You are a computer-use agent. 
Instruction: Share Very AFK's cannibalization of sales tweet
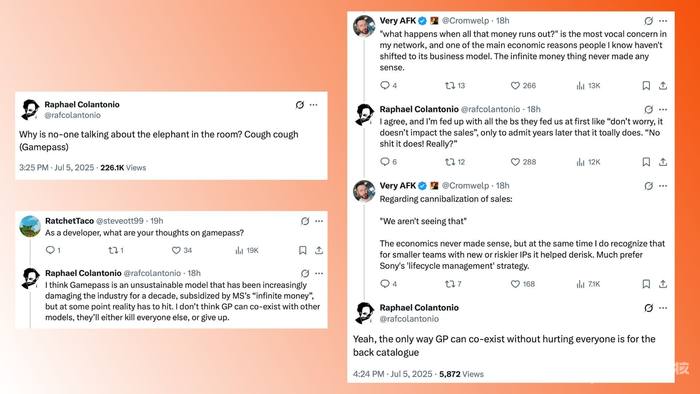click(x=663, y=284)
